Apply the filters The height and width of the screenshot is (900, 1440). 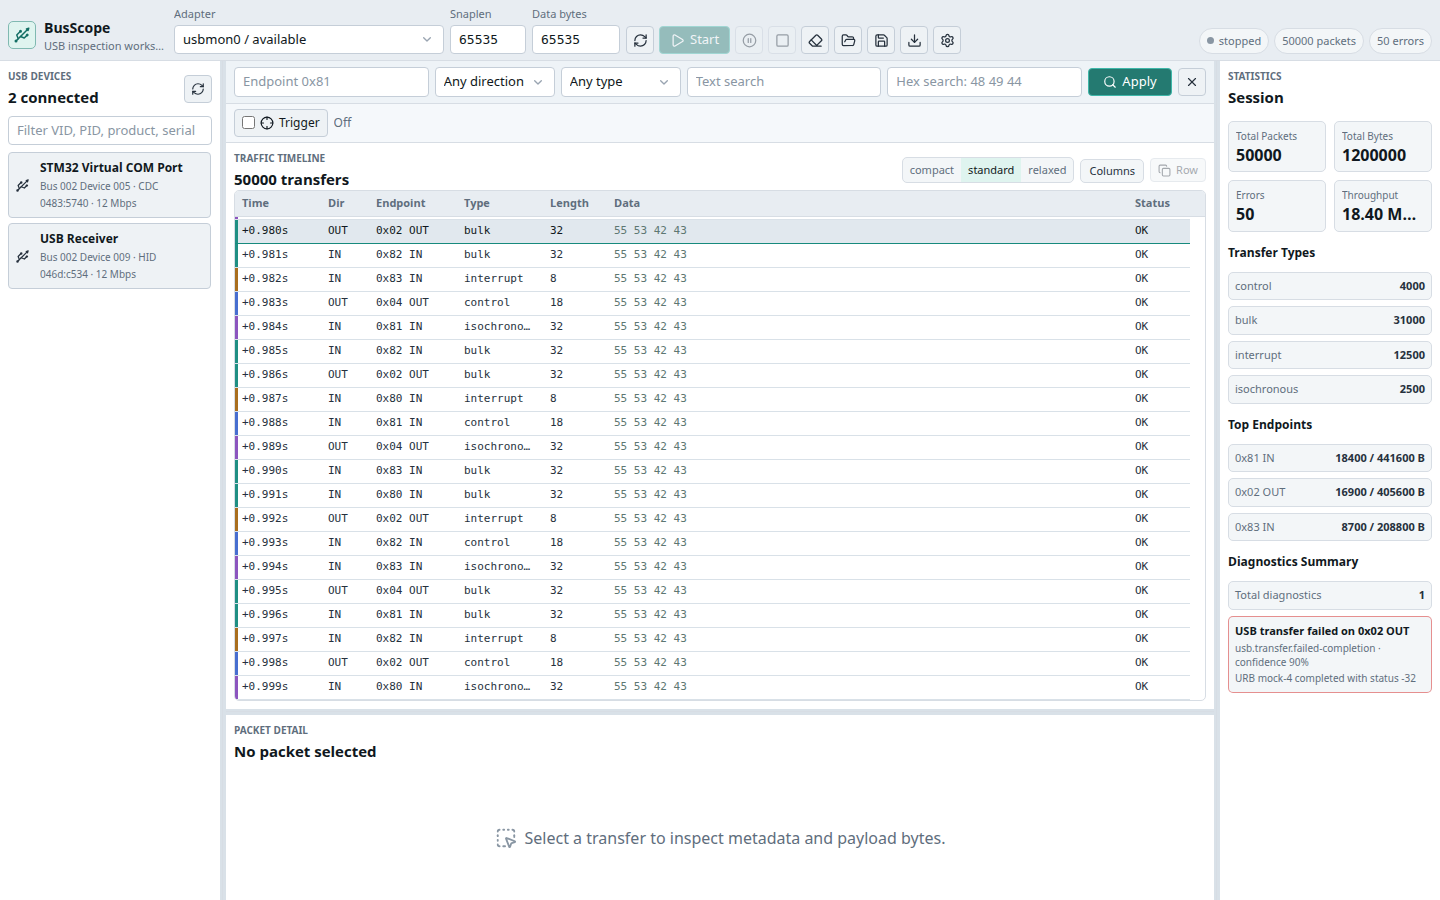(x=1129, y=82)
